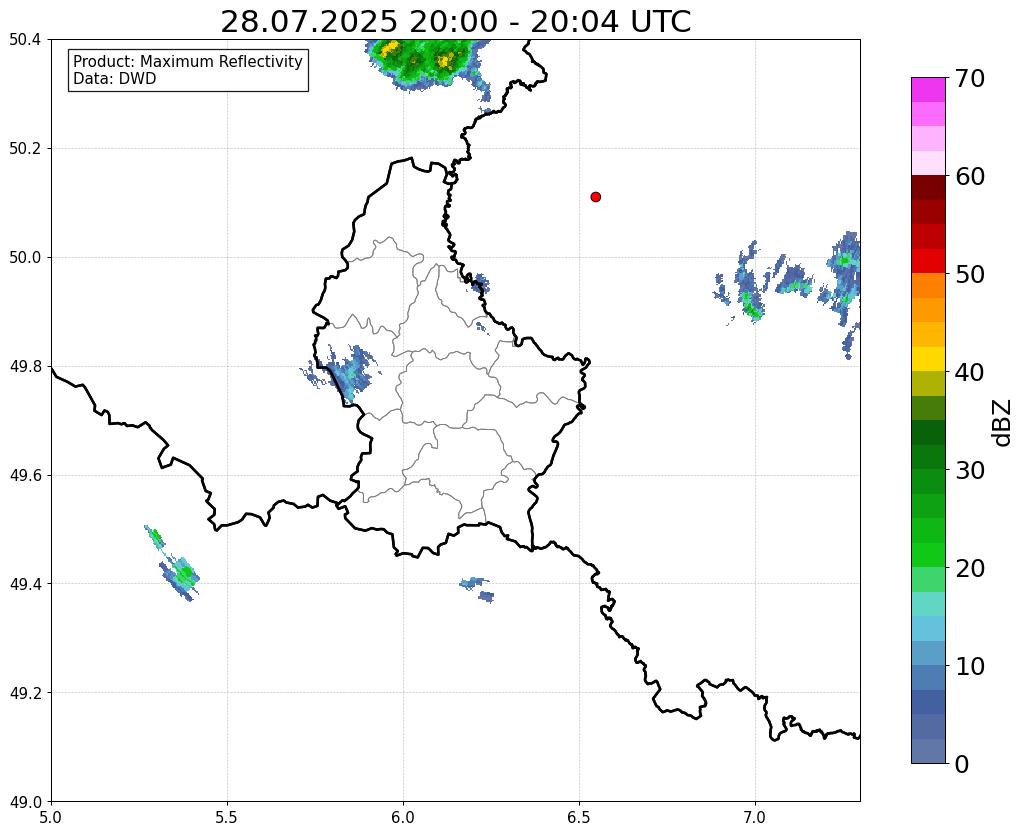
Task: Click the colorbar tick label 20
Action: (x=970, y=568)
